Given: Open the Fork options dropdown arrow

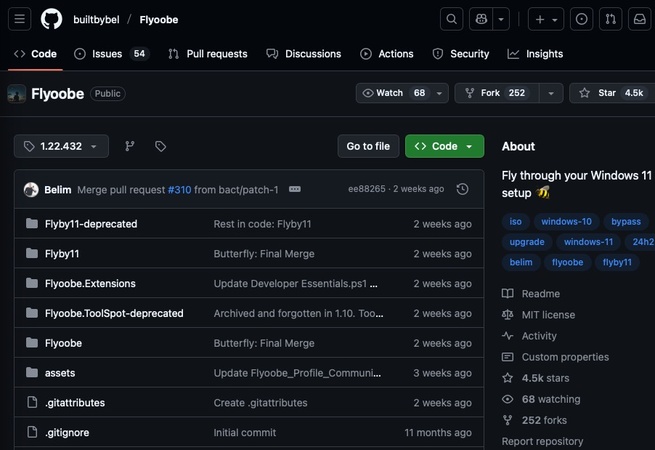Looking at the screenshot, I should [x=550, y=93].
